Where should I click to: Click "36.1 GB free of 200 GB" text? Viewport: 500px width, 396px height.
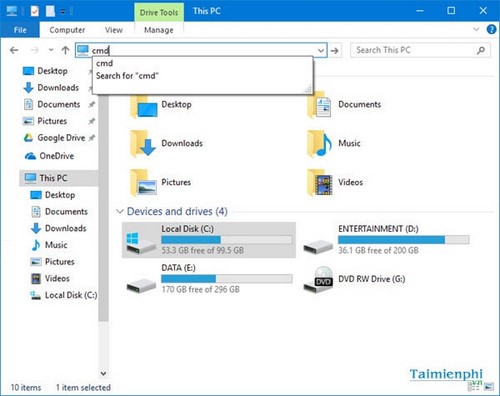(378, 250)
